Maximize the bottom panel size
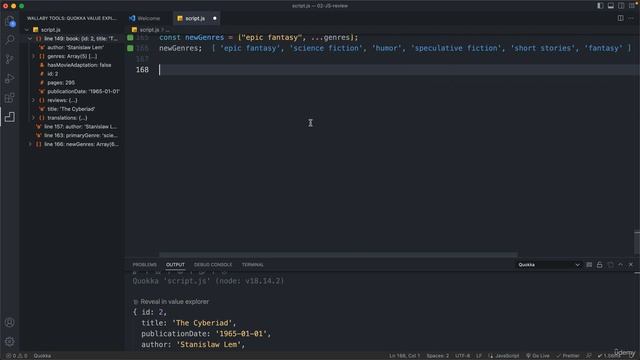This screenshot has height=360, width=640. click(620, 265)
